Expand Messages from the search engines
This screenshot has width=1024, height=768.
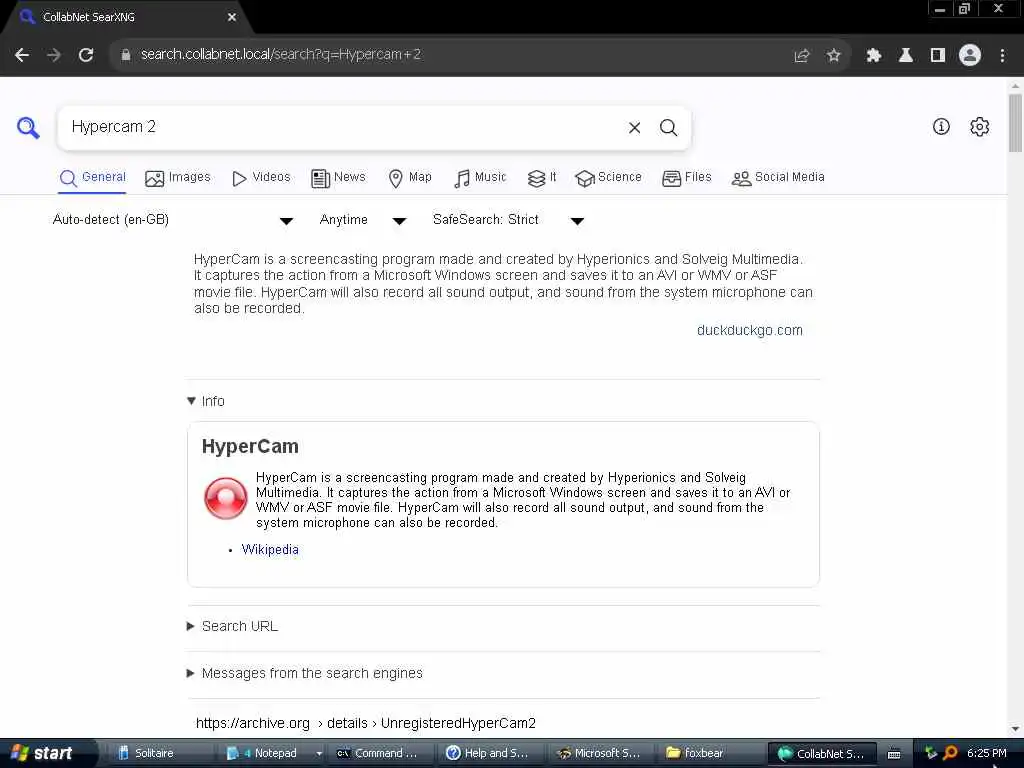coord(305,673)
